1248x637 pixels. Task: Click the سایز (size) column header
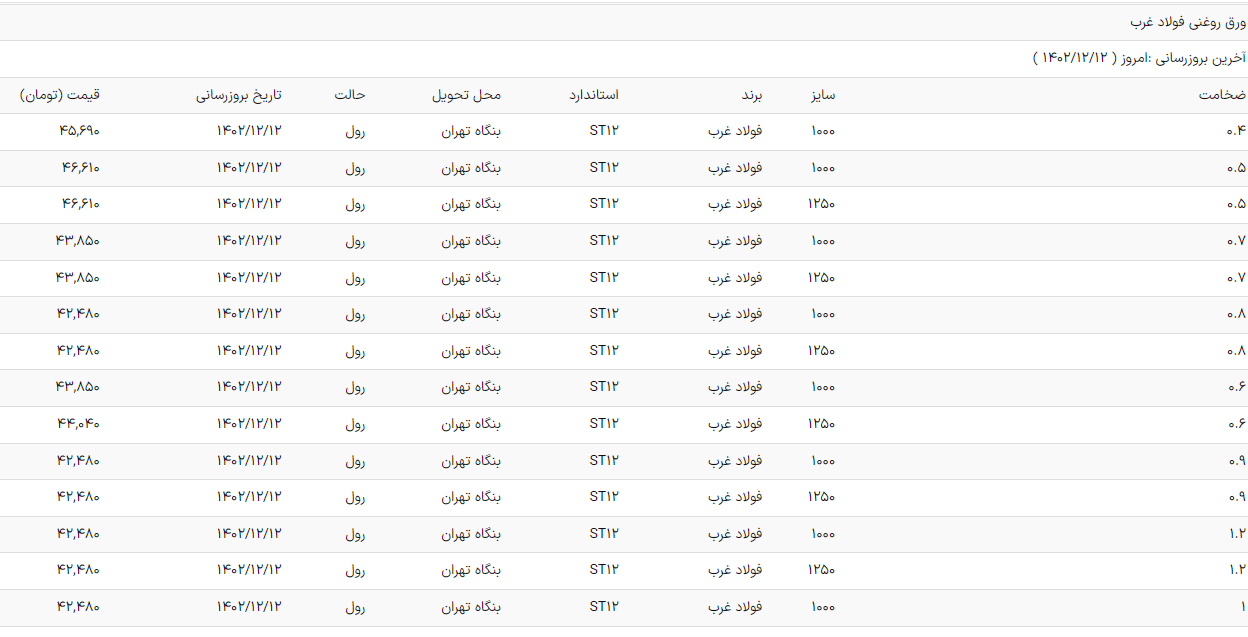click(x=823, y=96)
